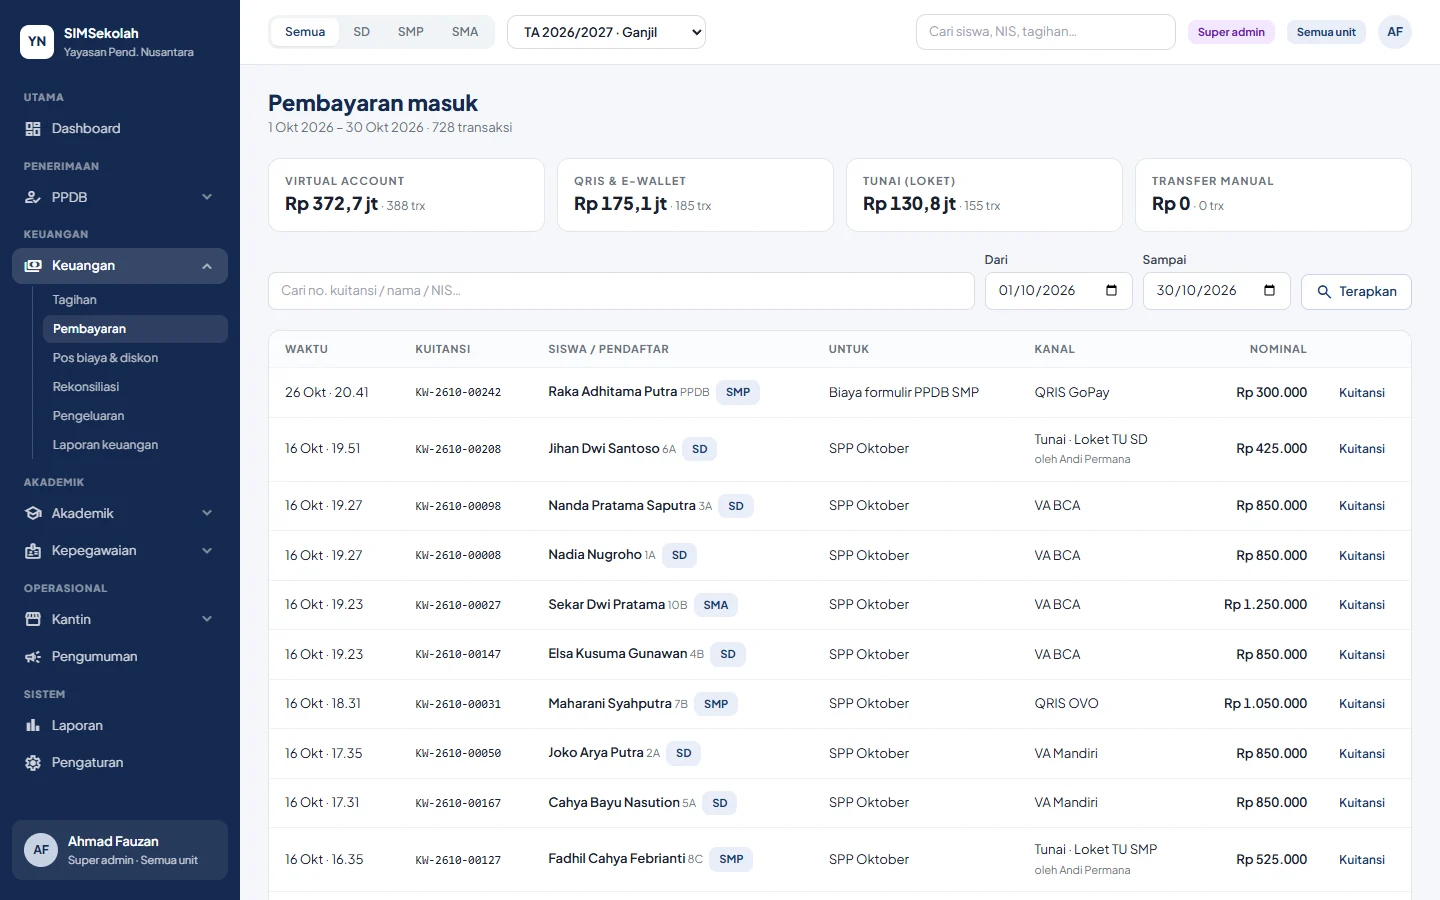Click the Dari date calendar icon

1111,291
